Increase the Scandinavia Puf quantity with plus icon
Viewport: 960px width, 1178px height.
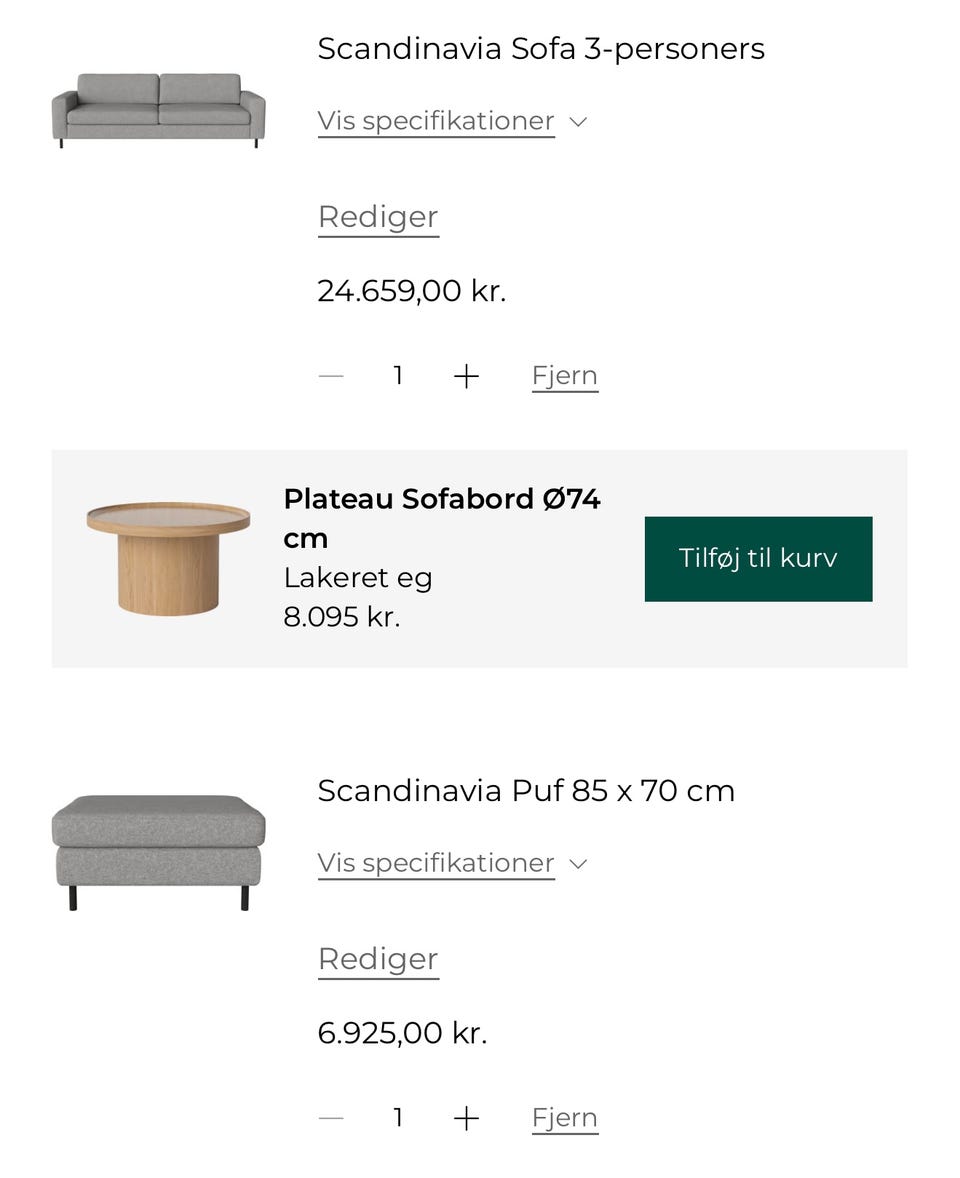click(x=465, y=1118)
